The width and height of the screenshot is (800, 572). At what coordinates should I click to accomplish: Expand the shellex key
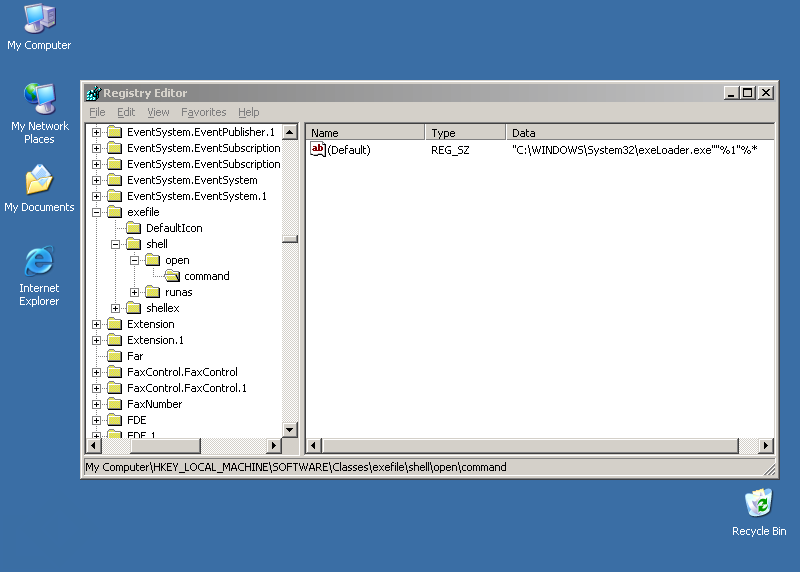click(x=115, y=308)
